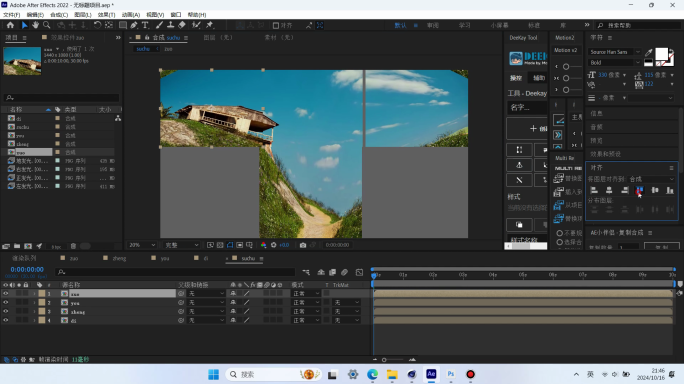This screenshot has width=684, height=384.
Task: Select the 不重命 radio option
Action: point(560,233)
